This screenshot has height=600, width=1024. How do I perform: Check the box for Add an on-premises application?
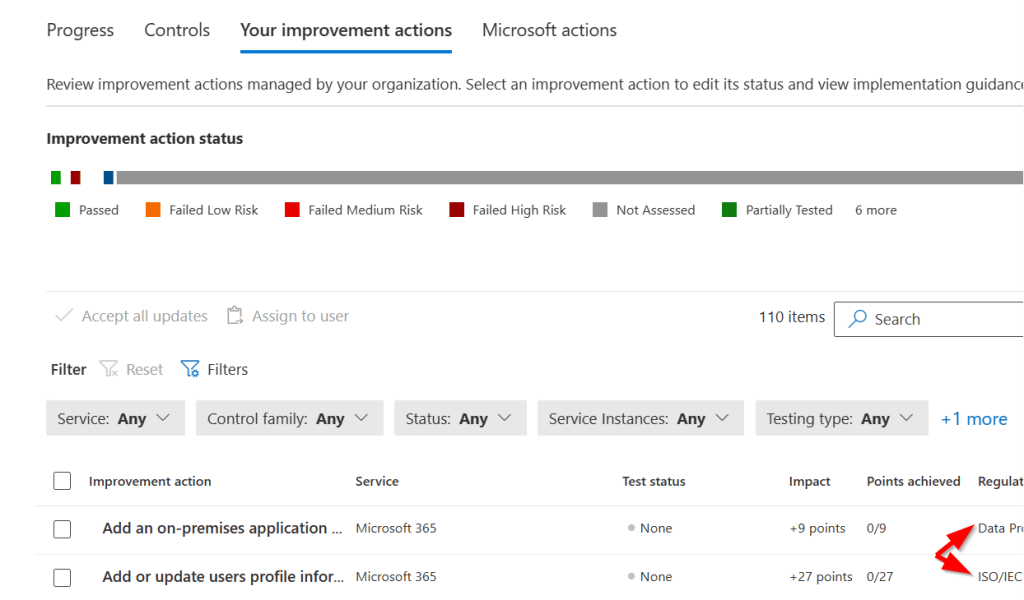tap(62, 529)
